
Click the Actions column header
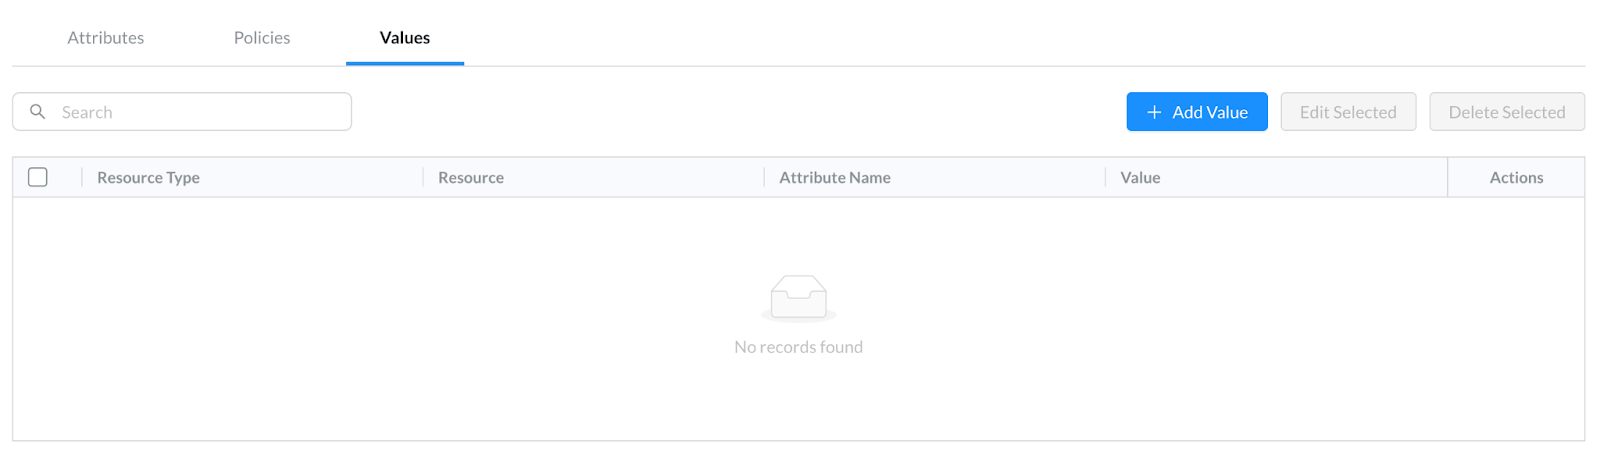point(1516,177)
